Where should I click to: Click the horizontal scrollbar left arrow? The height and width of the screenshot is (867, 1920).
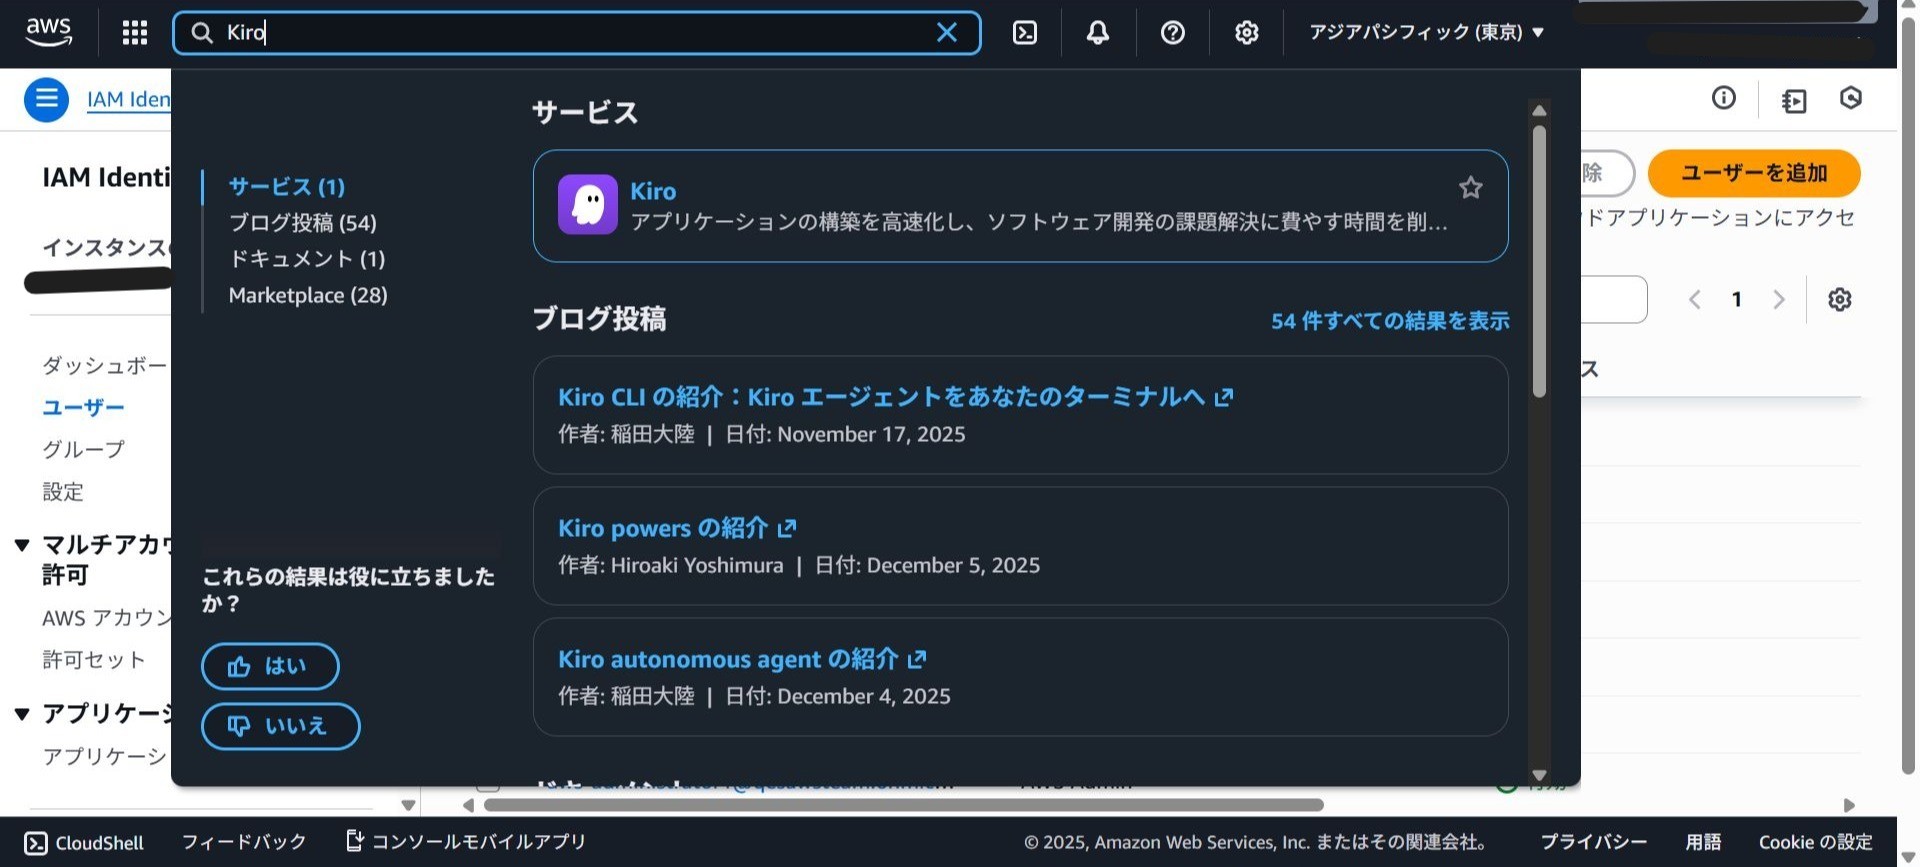click(x=468, y=805)
